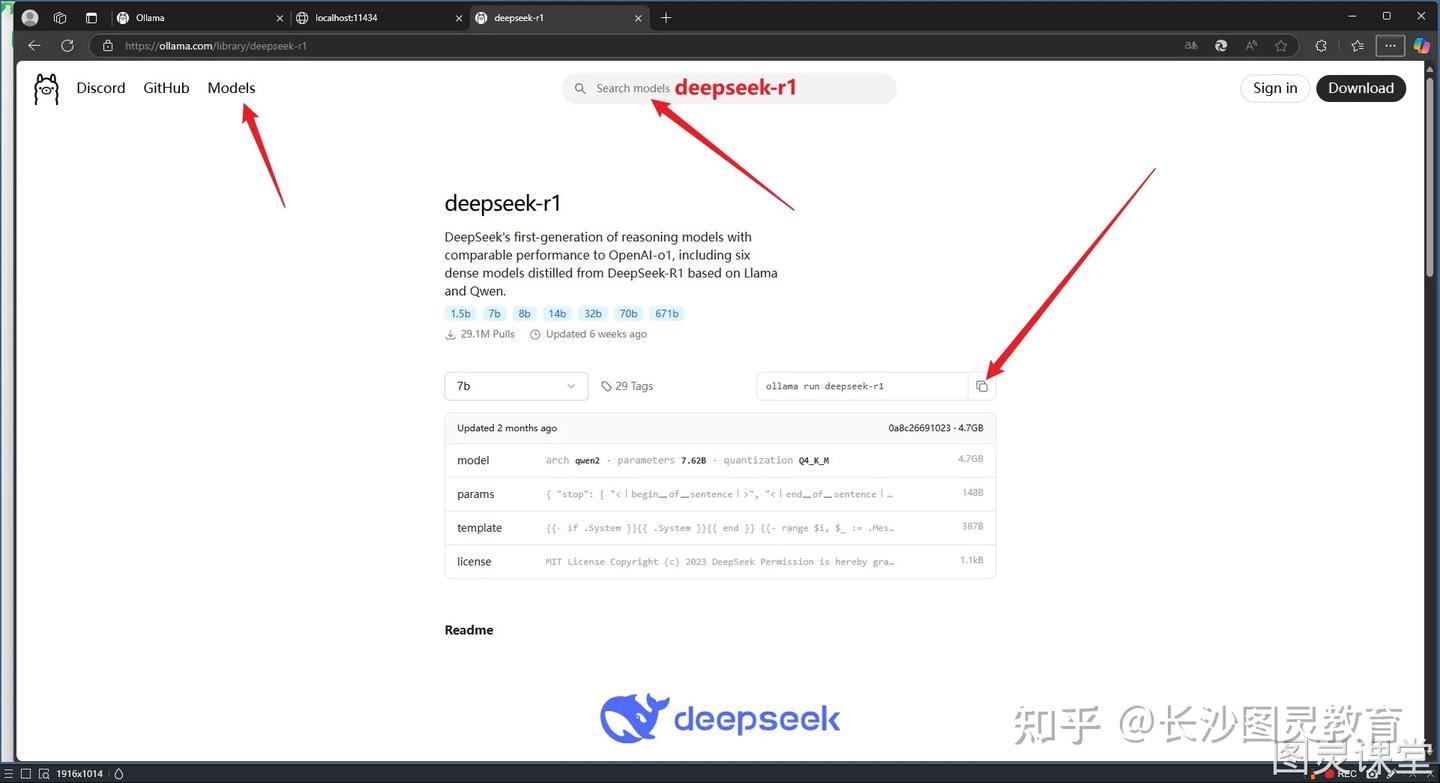This screenshot has height=783, width=1440.
Task: Open the Favorites list in the toolbar
Action: [x=1356, y=45]
